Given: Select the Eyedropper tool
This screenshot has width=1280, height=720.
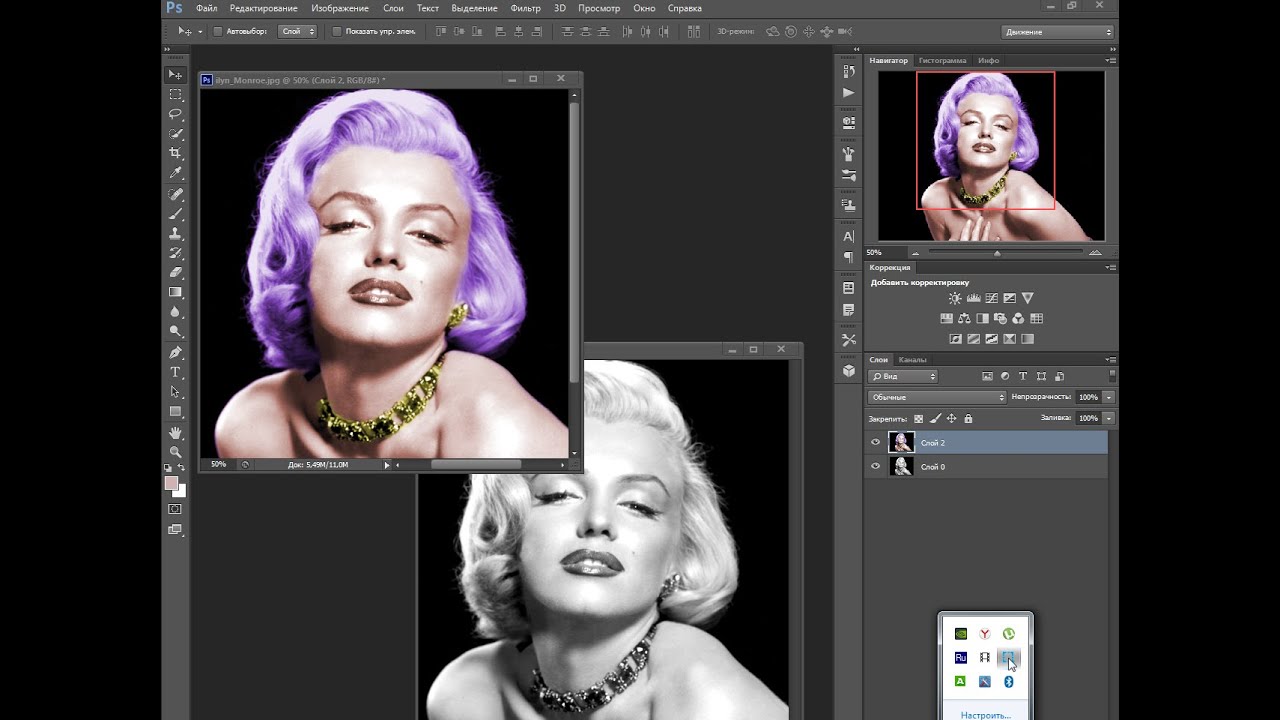Looking at the screenshot, I should coord(176,173).
